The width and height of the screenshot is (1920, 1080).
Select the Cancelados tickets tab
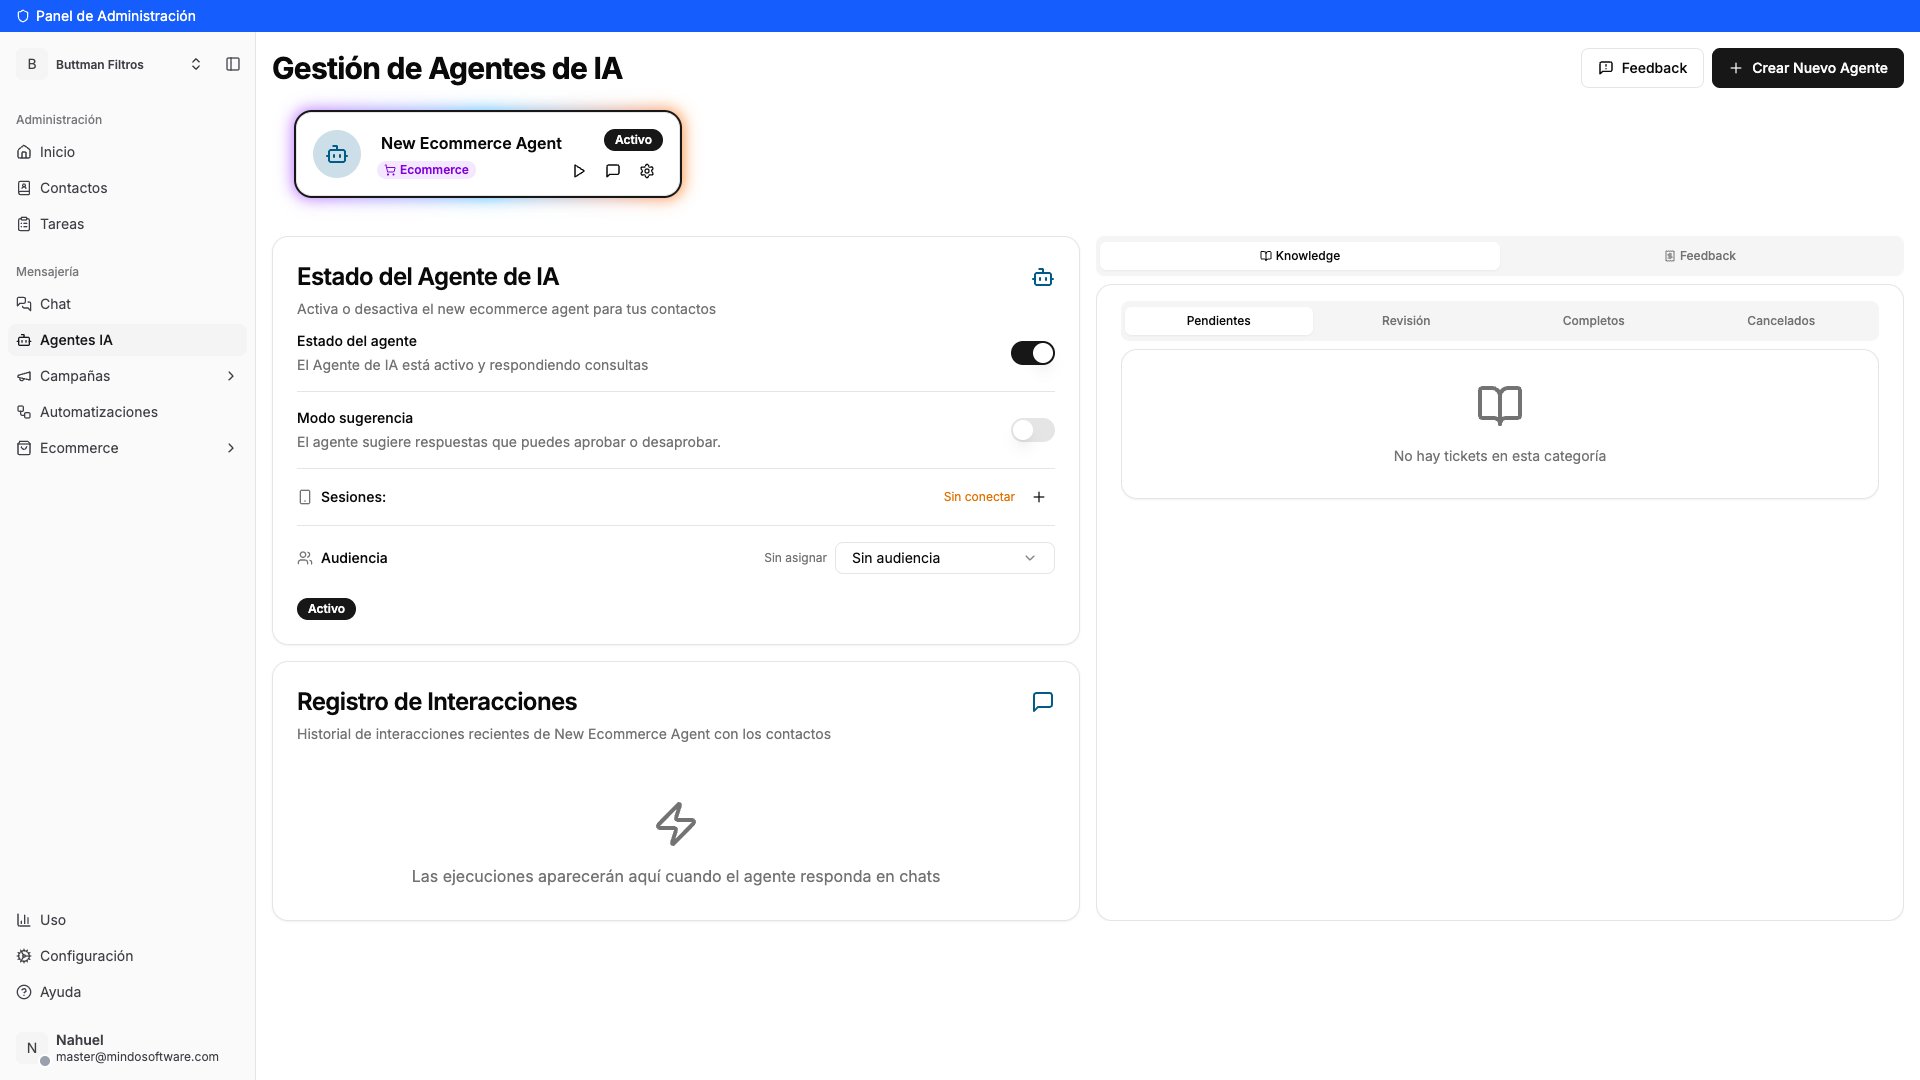click(1781, 321)
